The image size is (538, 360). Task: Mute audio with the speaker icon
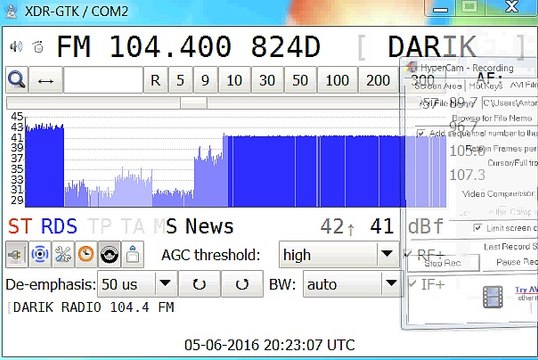pos(16,46)
